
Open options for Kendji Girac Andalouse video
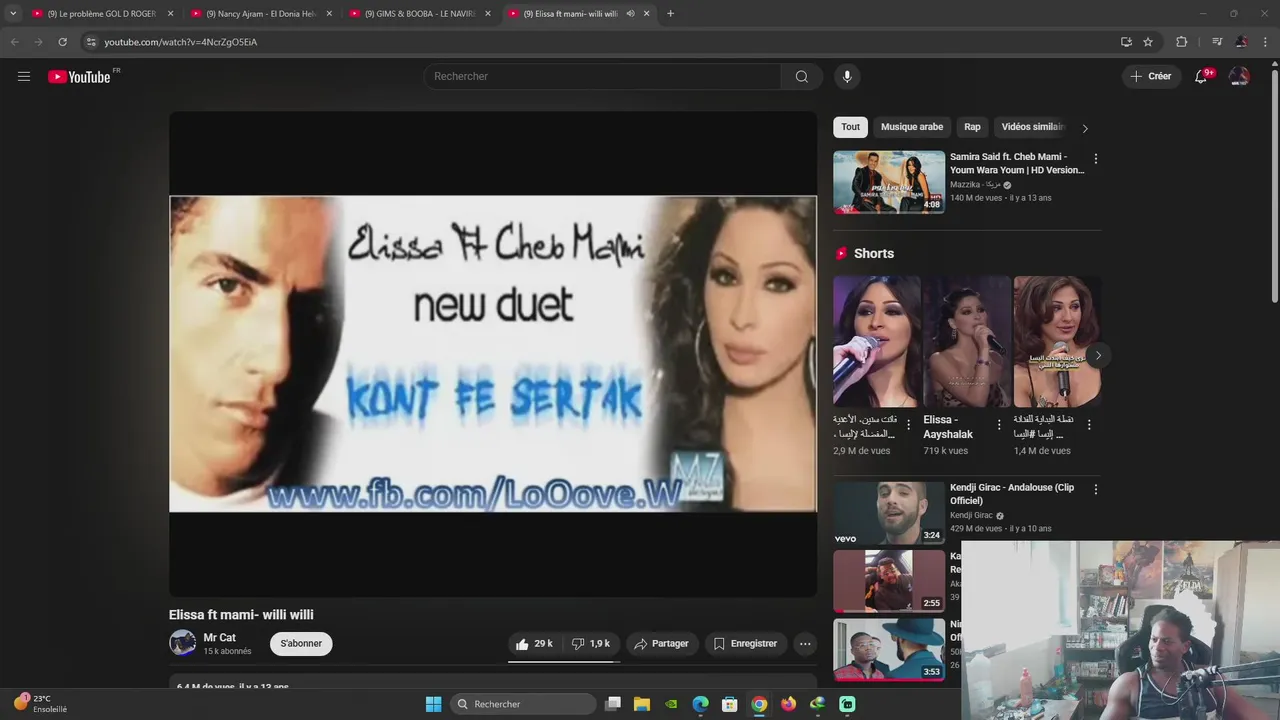(x=1096, y=489)
